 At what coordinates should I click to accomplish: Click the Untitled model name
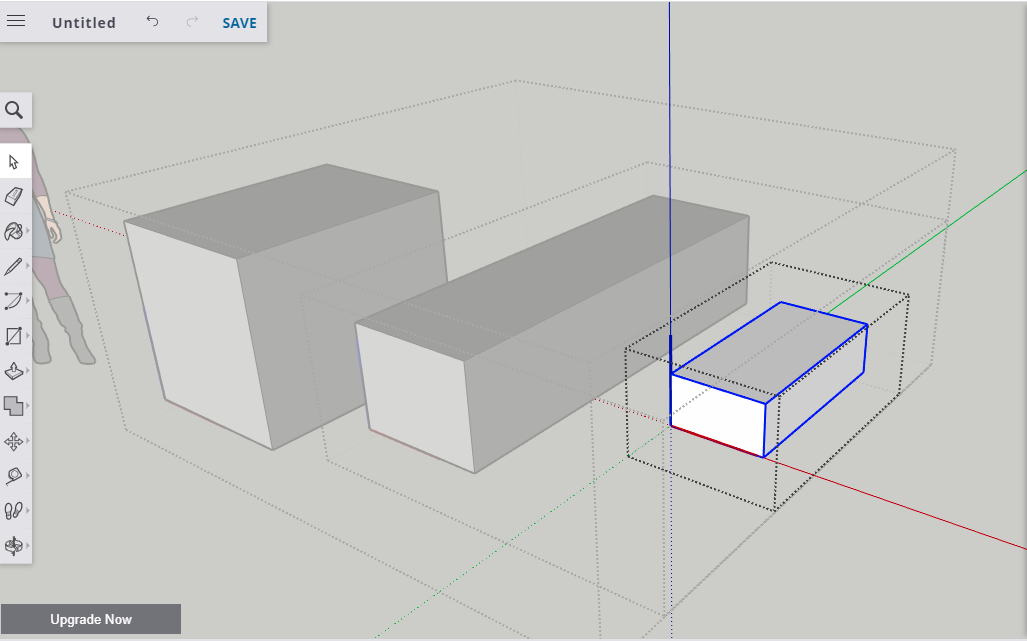click(84, 23)
